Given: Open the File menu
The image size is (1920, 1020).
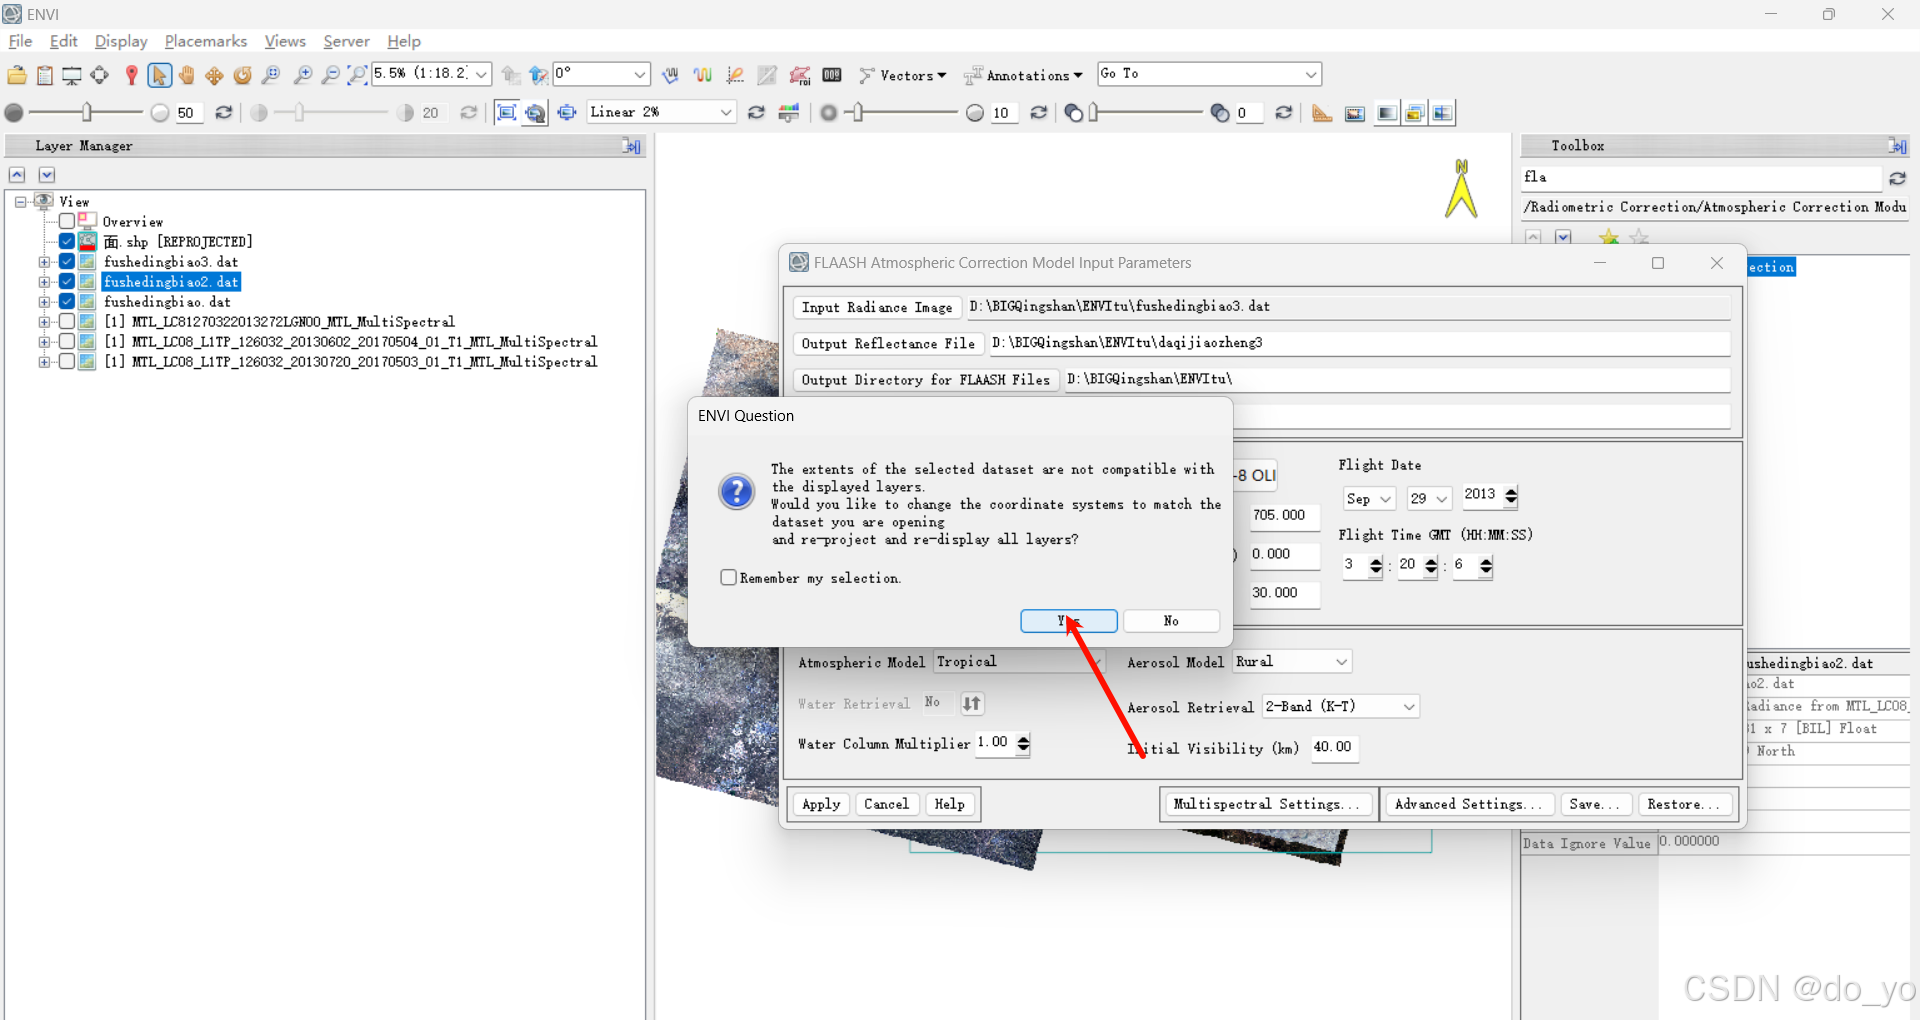Looking at the screenshot, I should point(20,41).
